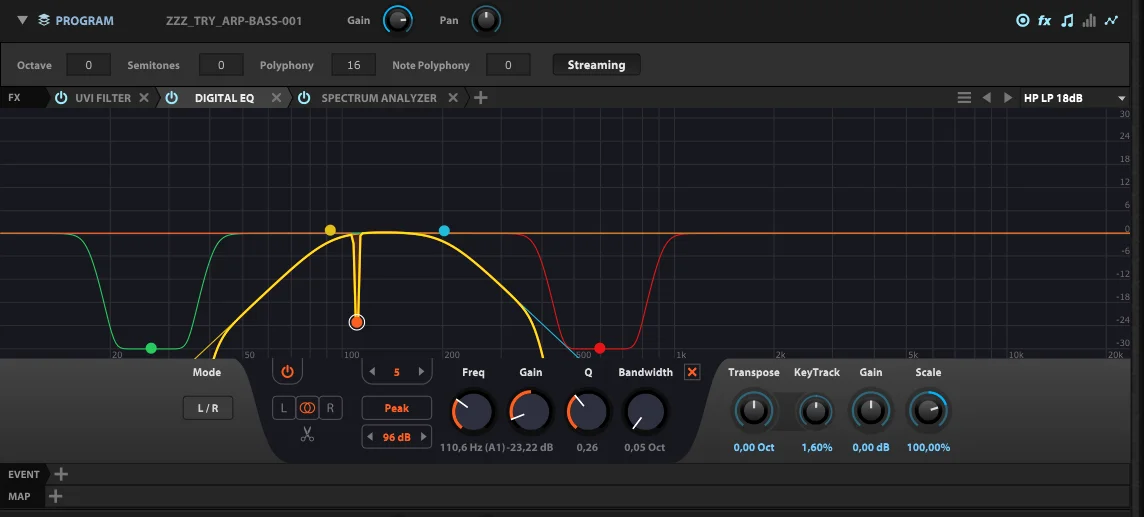Screen dimensions: 1144x517
Task: Click the 1,60% KeyTrack value
Action: tap(816, 448)
